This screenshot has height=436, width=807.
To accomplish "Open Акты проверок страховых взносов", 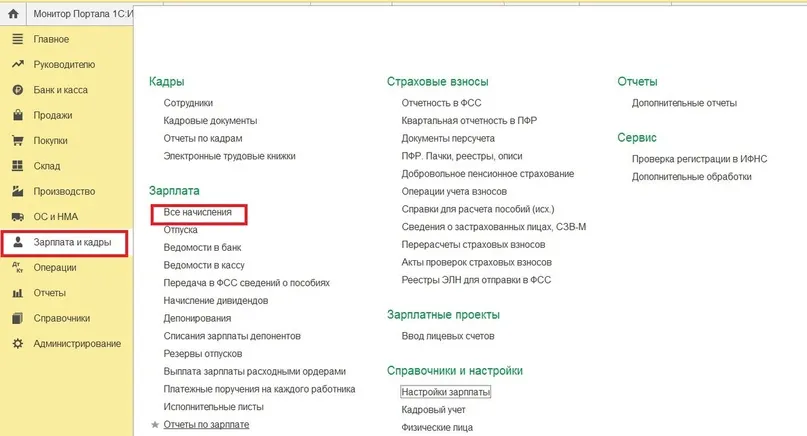I will 477,262.
